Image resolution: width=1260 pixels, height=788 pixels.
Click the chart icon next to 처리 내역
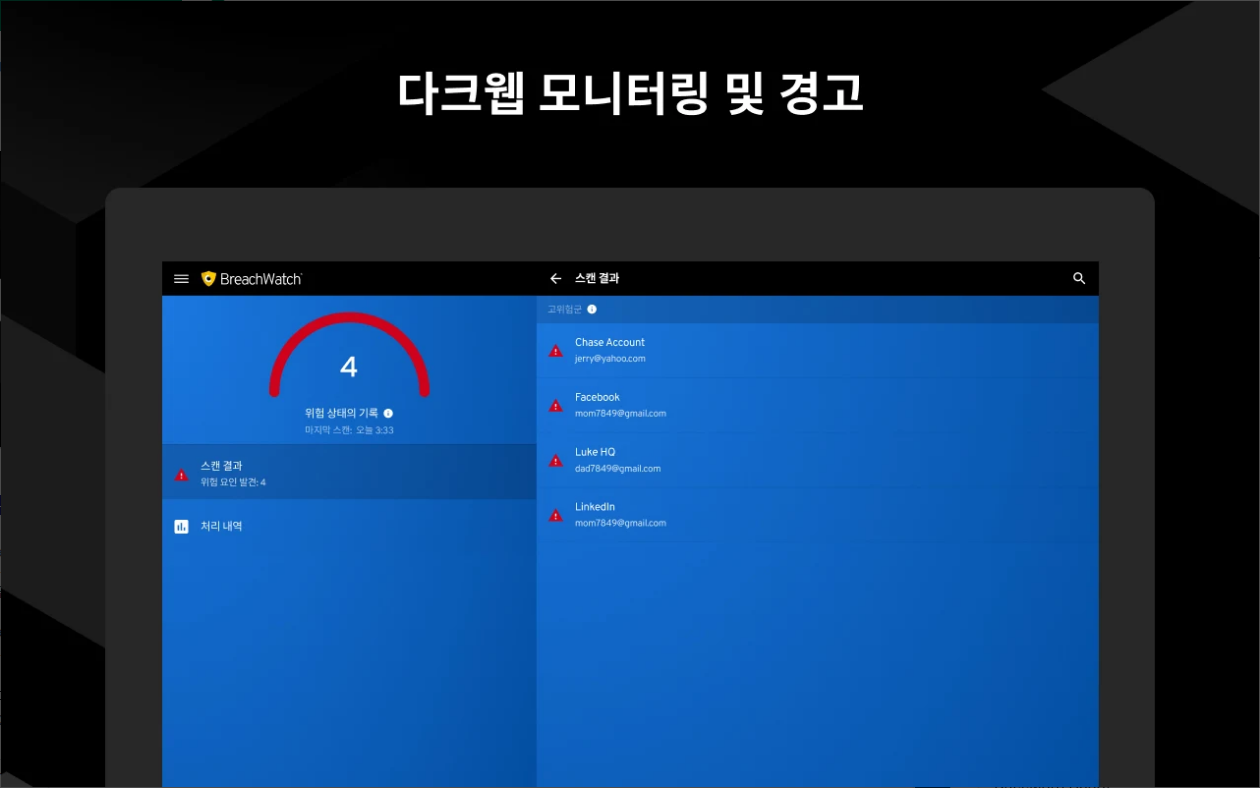click(x=180, y=526)
